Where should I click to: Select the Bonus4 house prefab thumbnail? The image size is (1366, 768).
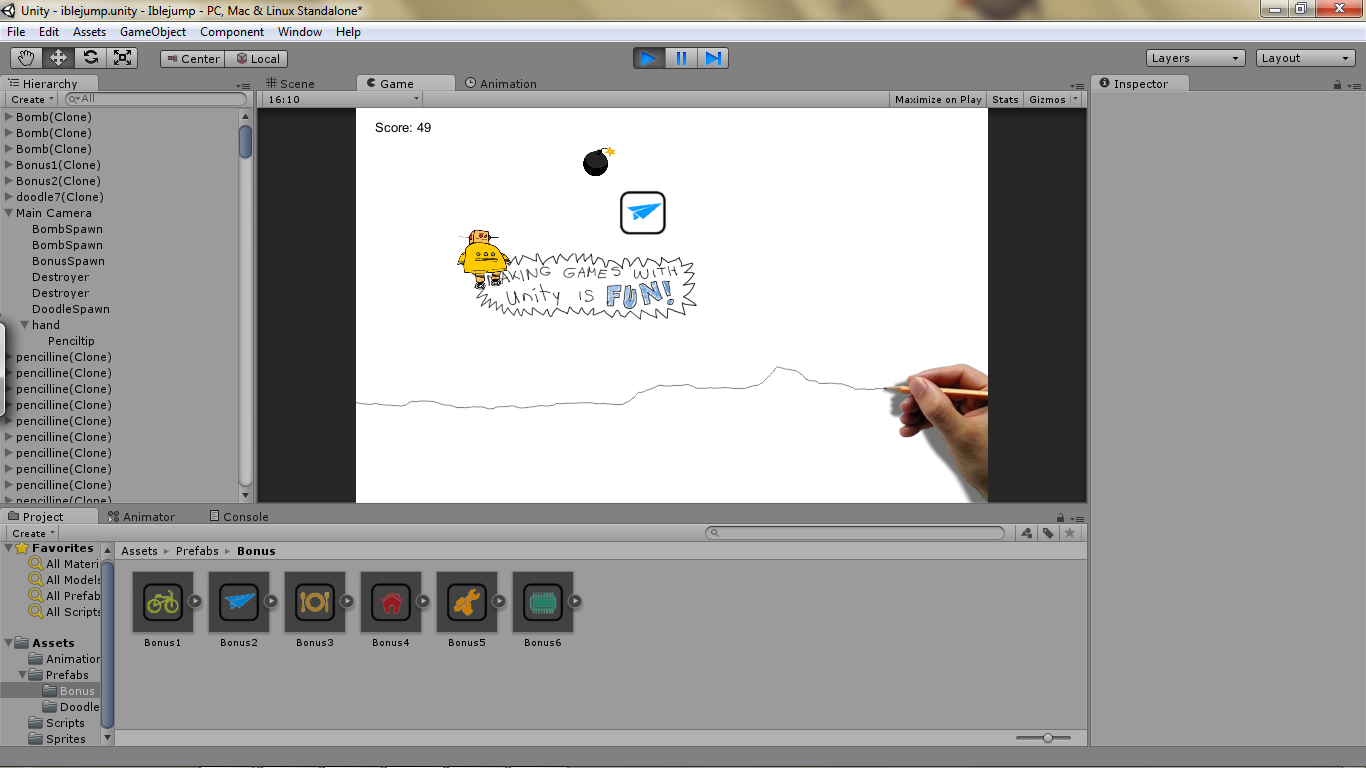[x=391, y=602]
